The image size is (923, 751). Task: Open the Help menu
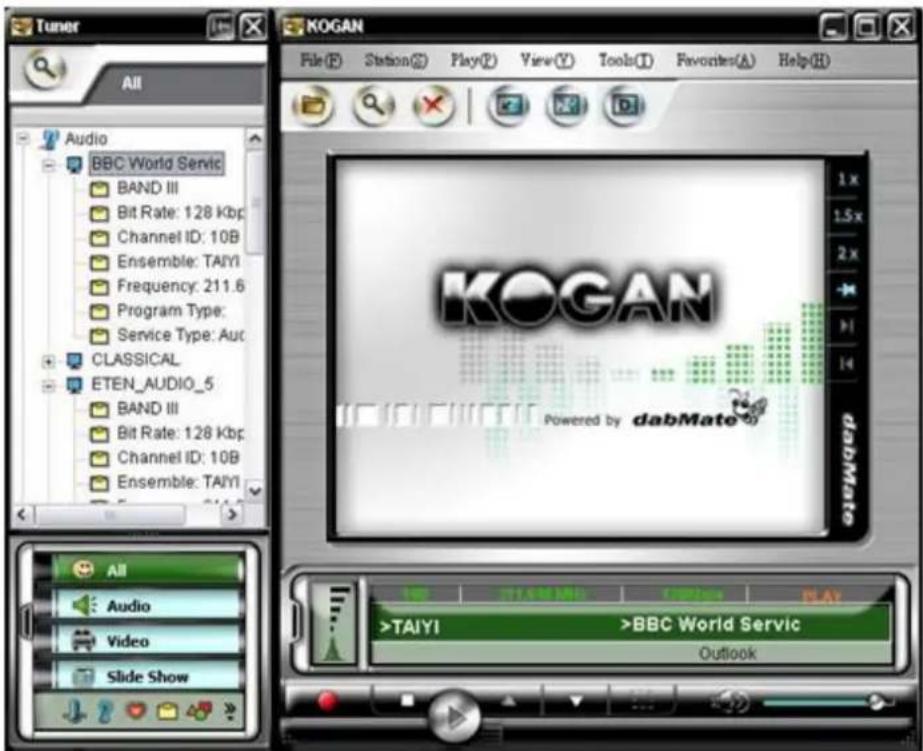point(804,60)
